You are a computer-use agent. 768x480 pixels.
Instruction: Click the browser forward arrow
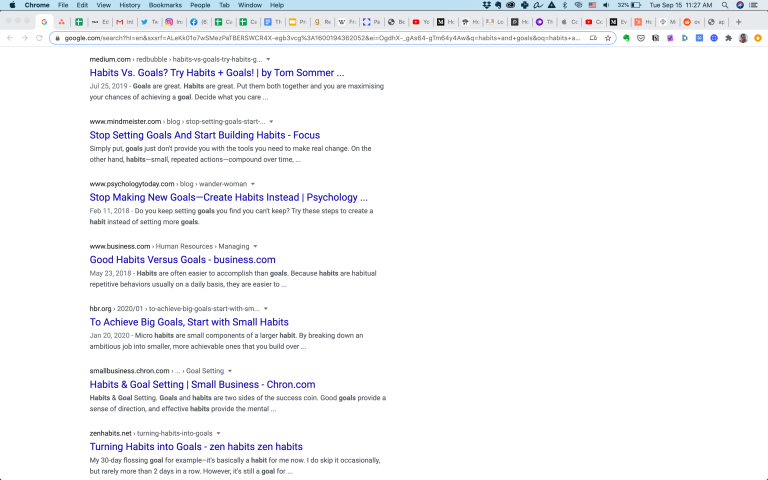tap(24, 38)
